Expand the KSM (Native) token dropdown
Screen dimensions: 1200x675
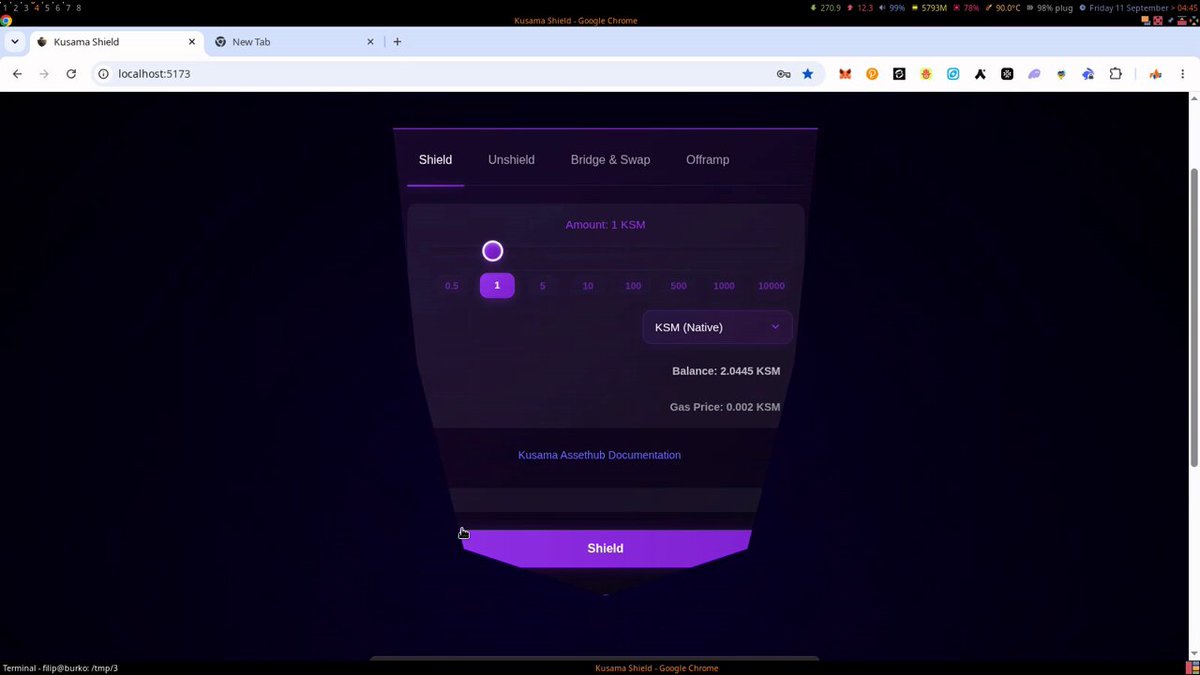point(717,327)
